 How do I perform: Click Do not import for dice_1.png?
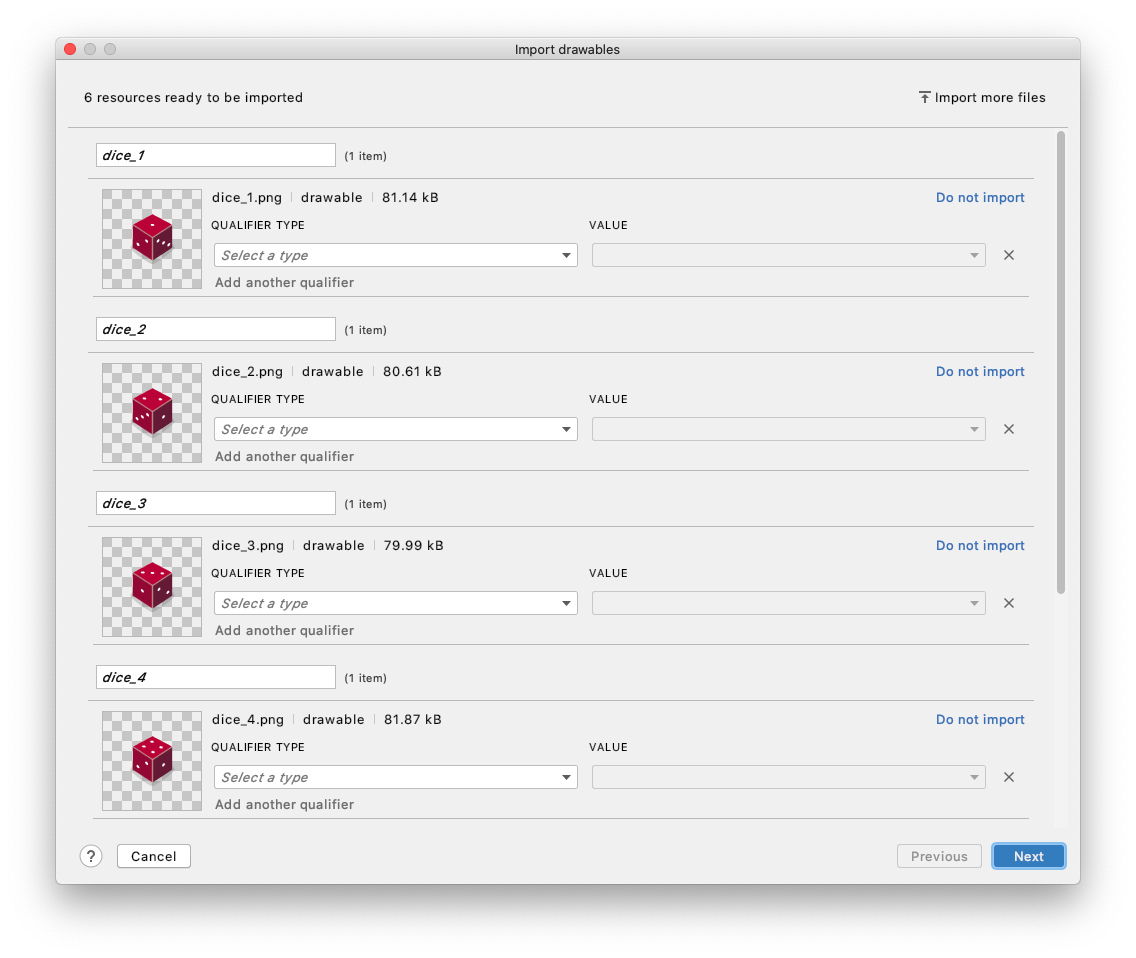tap(979, 198)
